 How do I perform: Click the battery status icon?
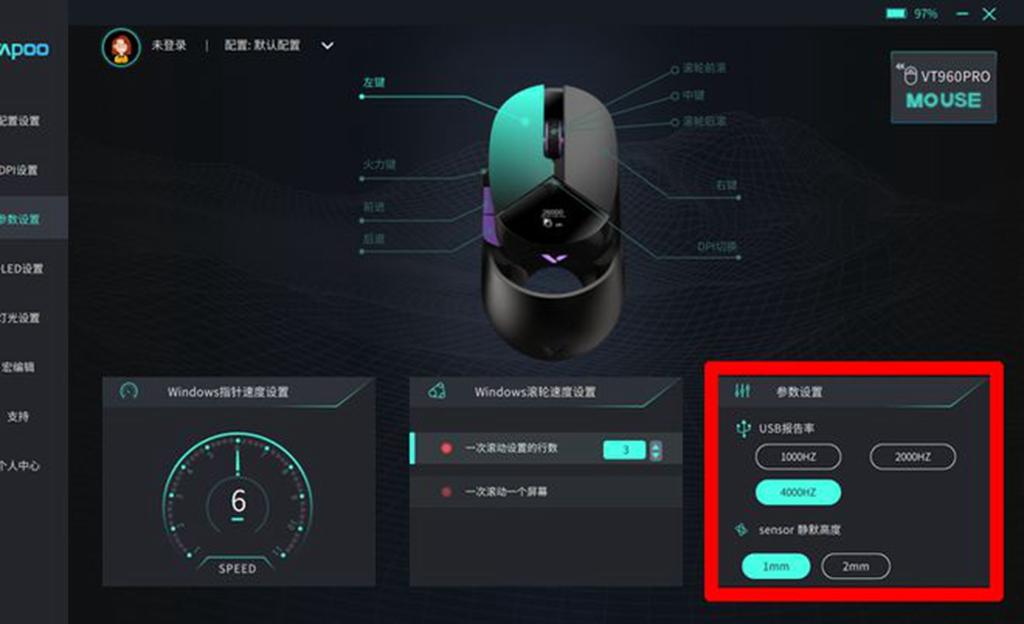[x=896, y=14]
